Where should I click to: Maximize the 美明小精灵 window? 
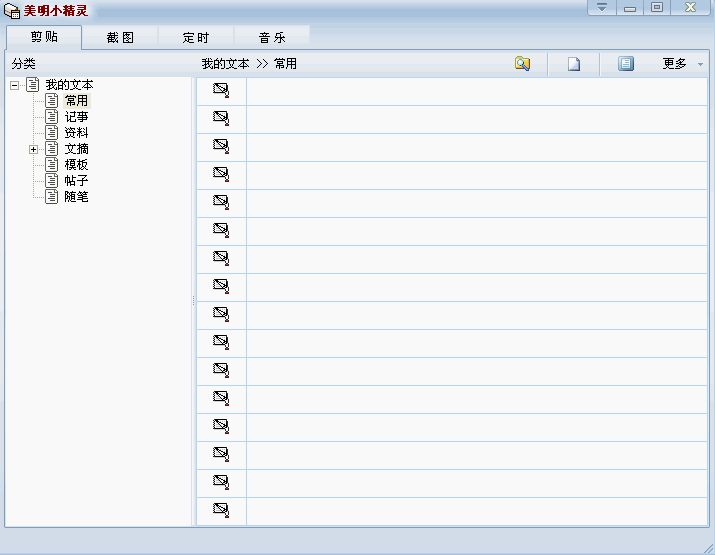click(x=657, y=7)
